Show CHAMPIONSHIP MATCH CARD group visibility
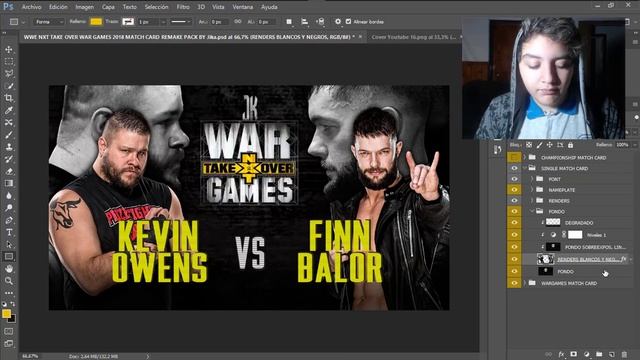The width and height of the screenshot is (640, 360). [x=514, y=157]
